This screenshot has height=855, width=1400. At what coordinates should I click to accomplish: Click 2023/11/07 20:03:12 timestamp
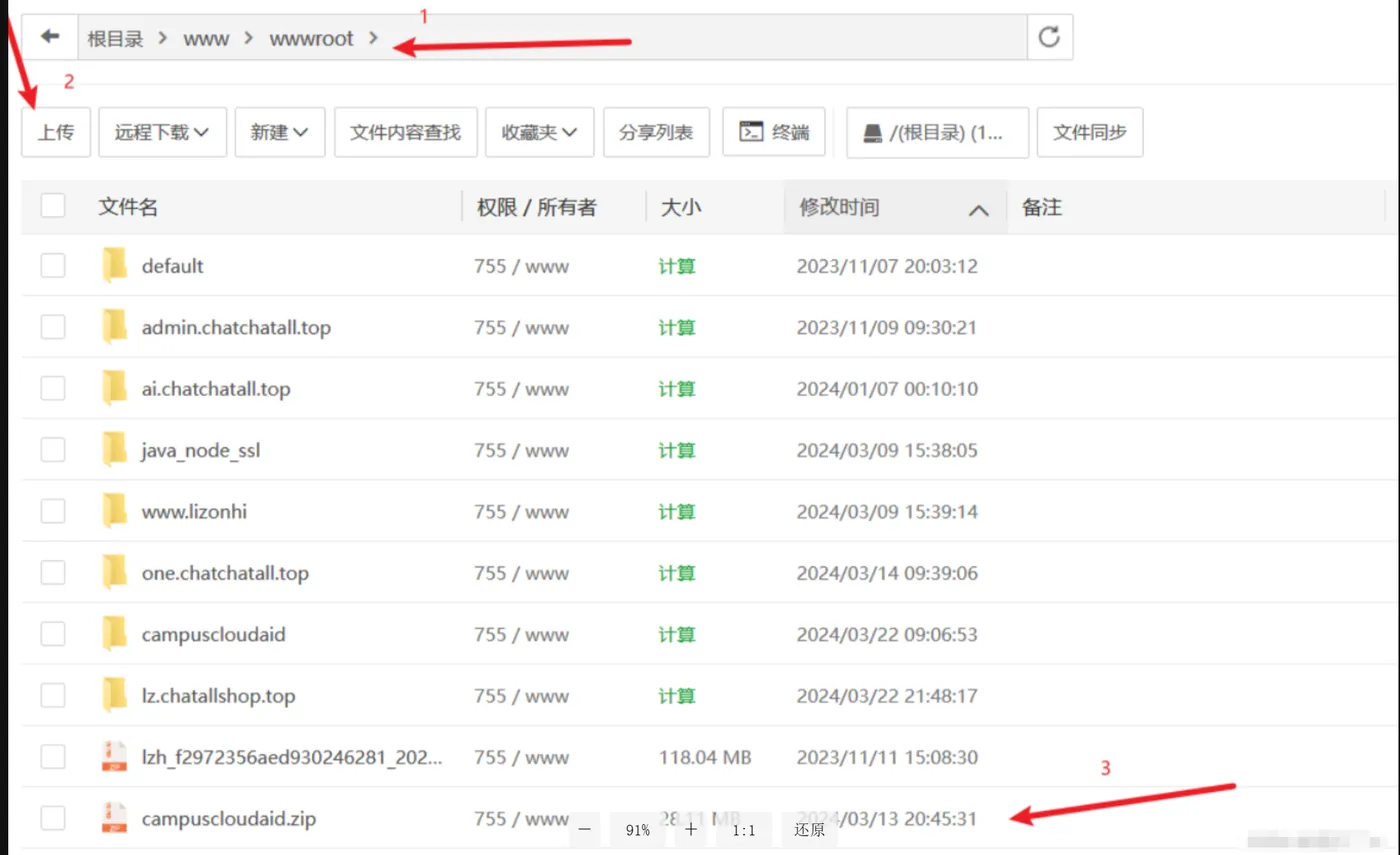[887, 266]
